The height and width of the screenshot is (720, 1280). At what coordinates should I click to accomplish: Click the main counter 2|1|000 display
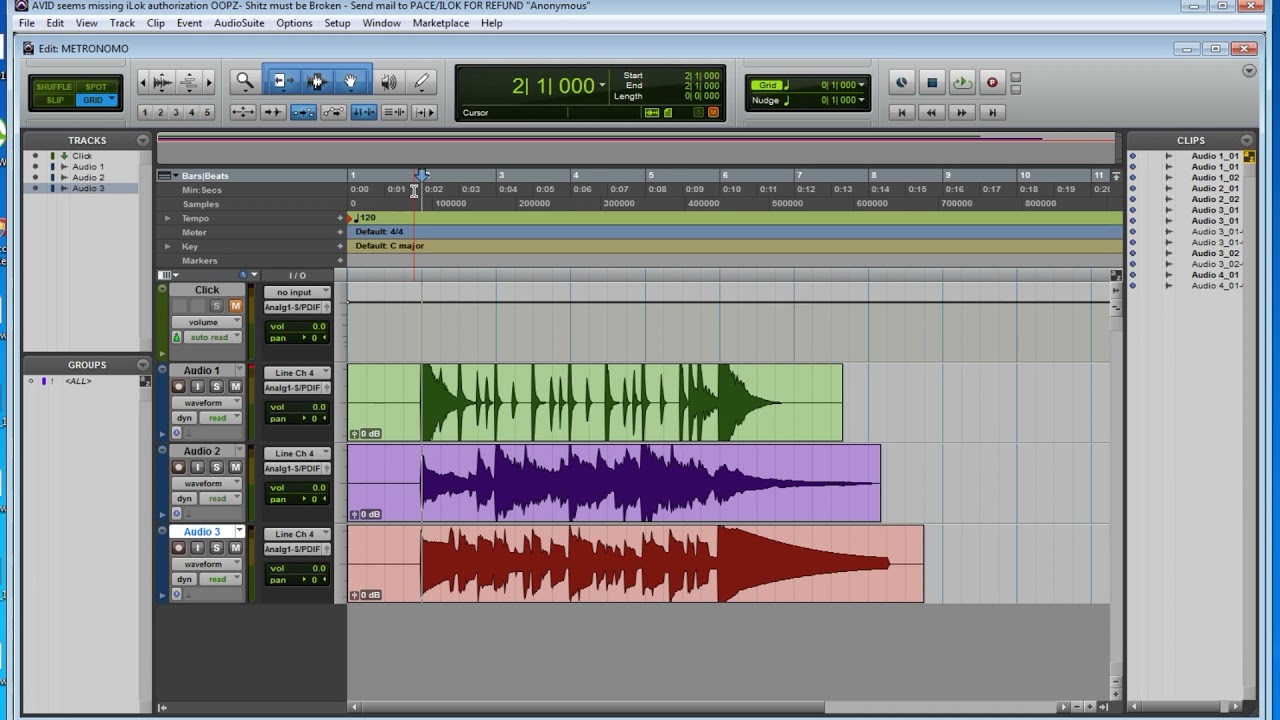coord(553,86)
